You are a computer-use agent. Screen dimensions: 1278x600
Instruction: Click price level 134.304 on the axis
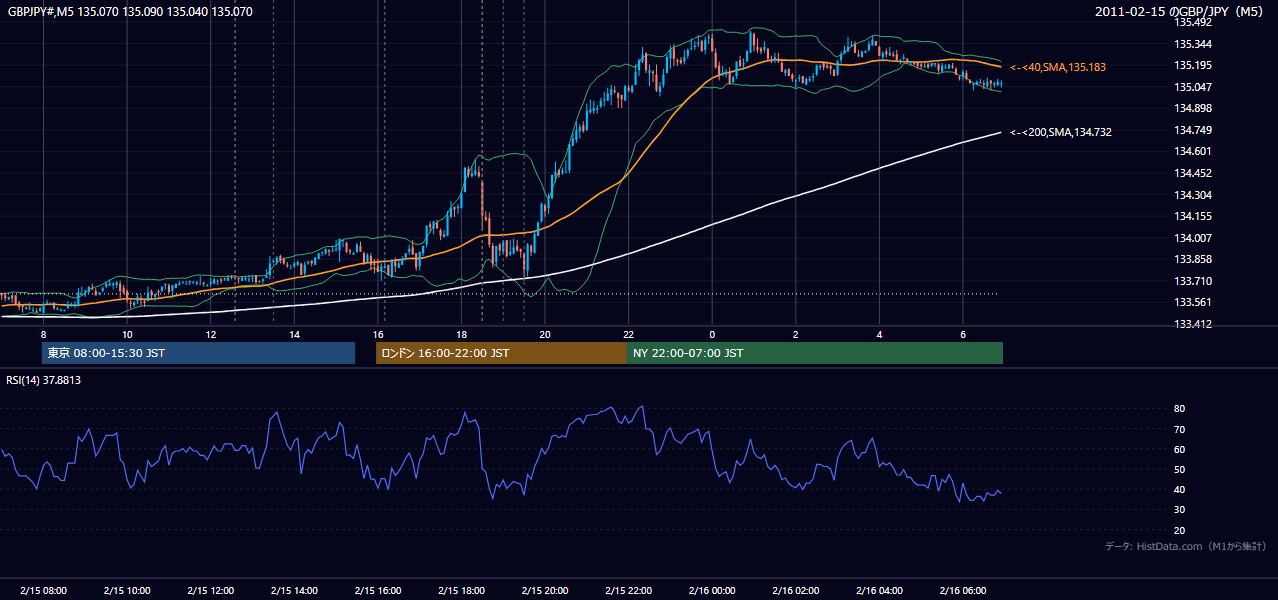click(1193, 195)
